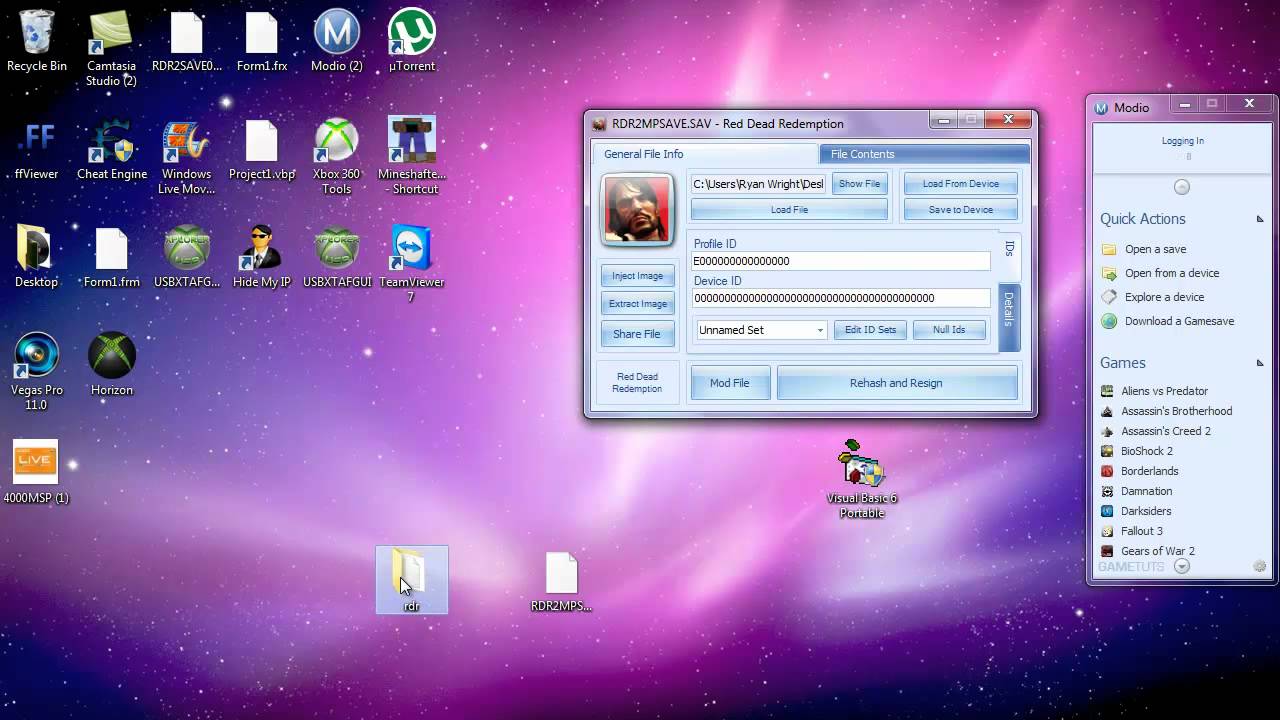Open Windows Live Movie Maker icon

pyautogui.click(x=187, y=157)
